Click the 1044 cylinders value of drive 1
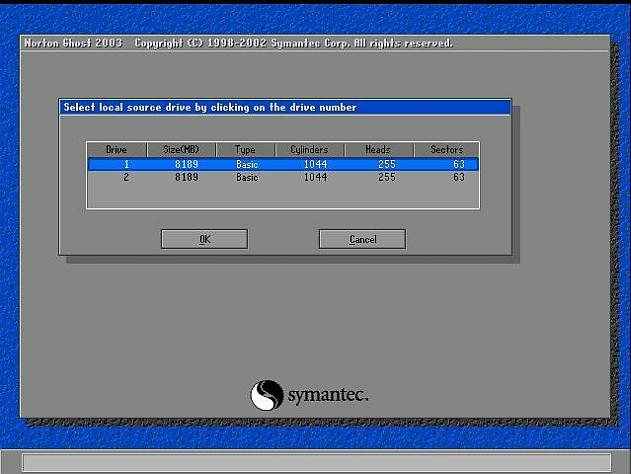Viewport: 631px width, 474px height. point(316,164)
